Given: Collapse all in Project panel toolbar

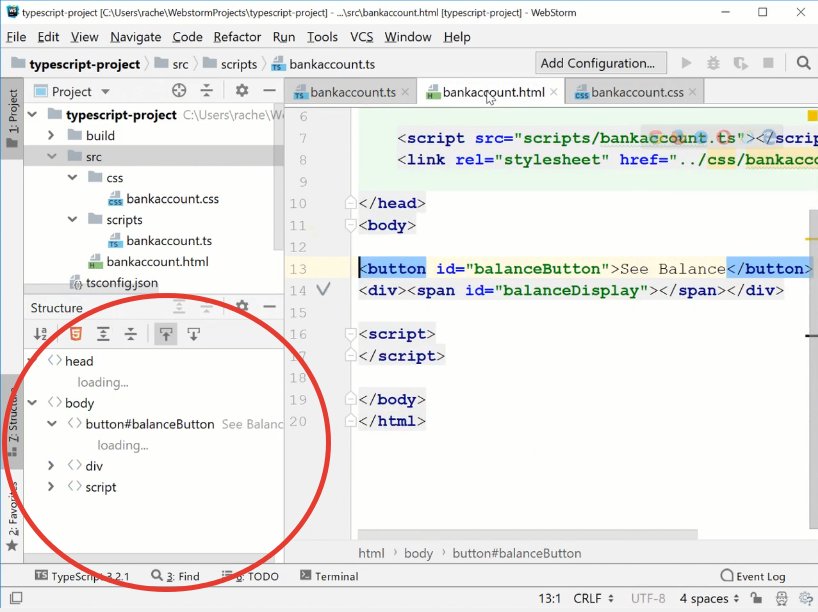Looking at the screenshot, I should (x=207, y=91).
